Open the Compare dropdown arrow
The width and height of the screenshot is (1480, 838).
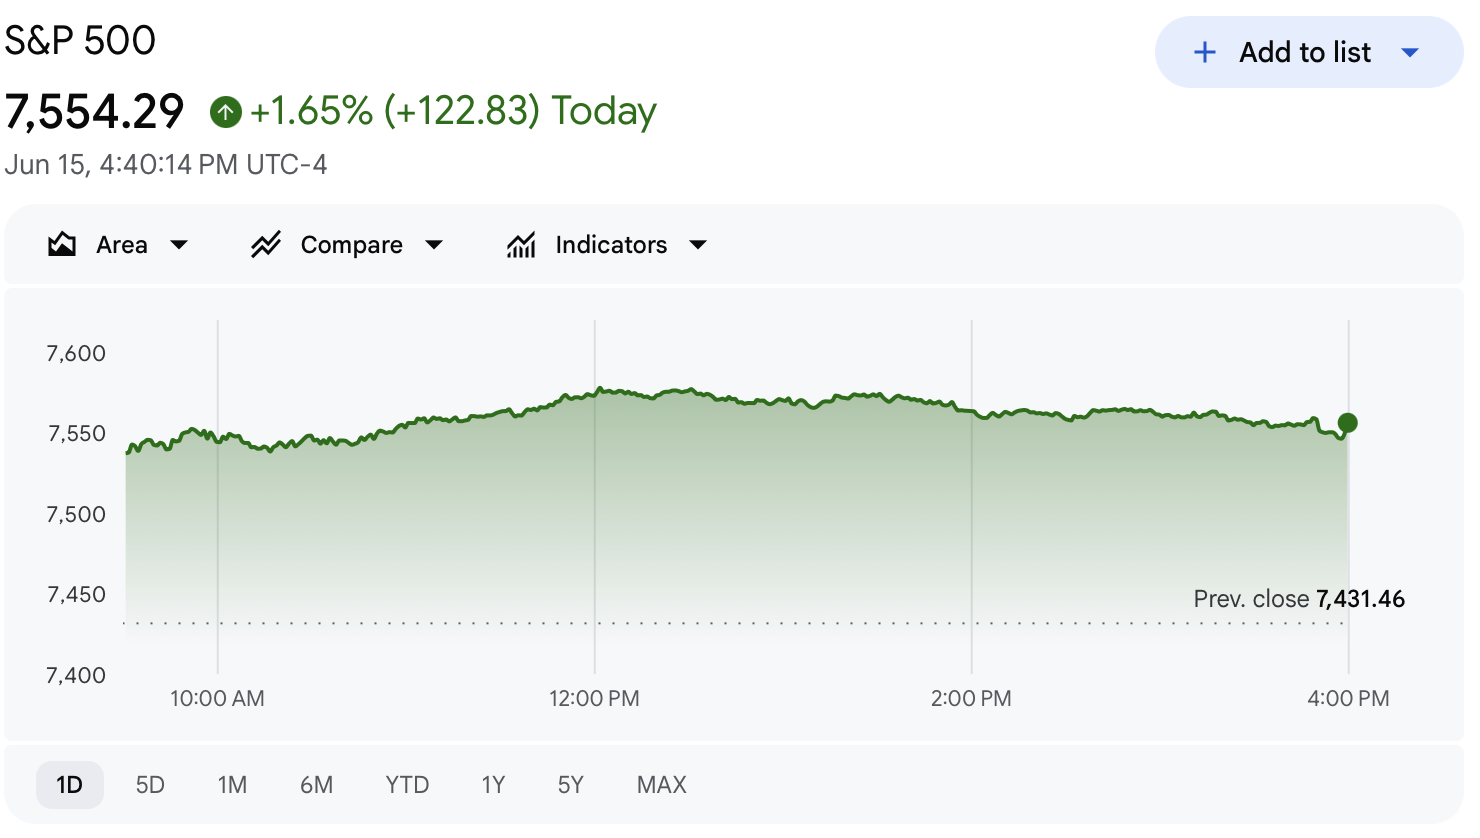coord(434,245)
